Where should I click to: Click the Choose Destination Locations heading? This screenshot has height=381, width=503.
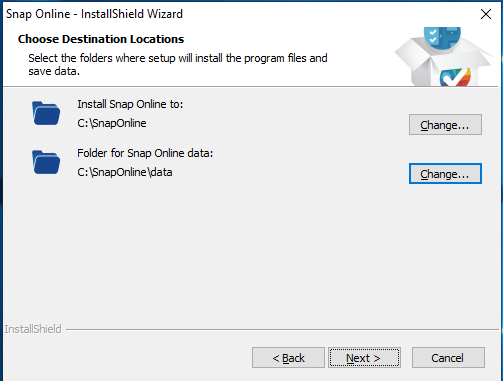pos(101,39)
